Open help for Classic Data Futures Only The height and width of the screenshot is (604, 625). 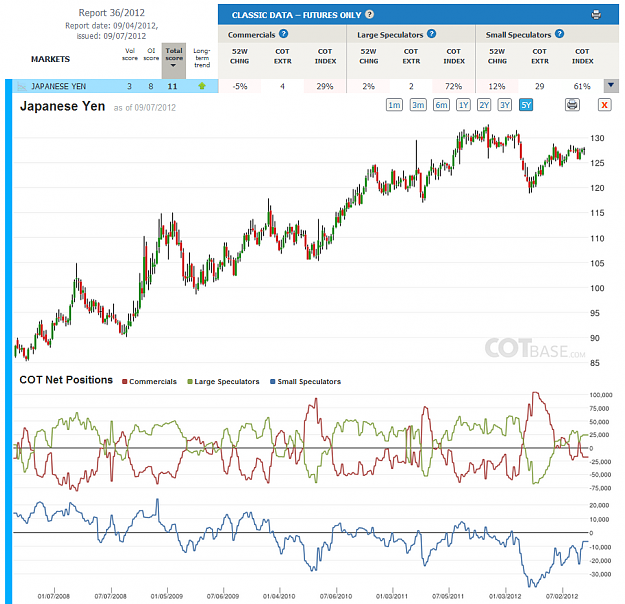pos(369,15)
